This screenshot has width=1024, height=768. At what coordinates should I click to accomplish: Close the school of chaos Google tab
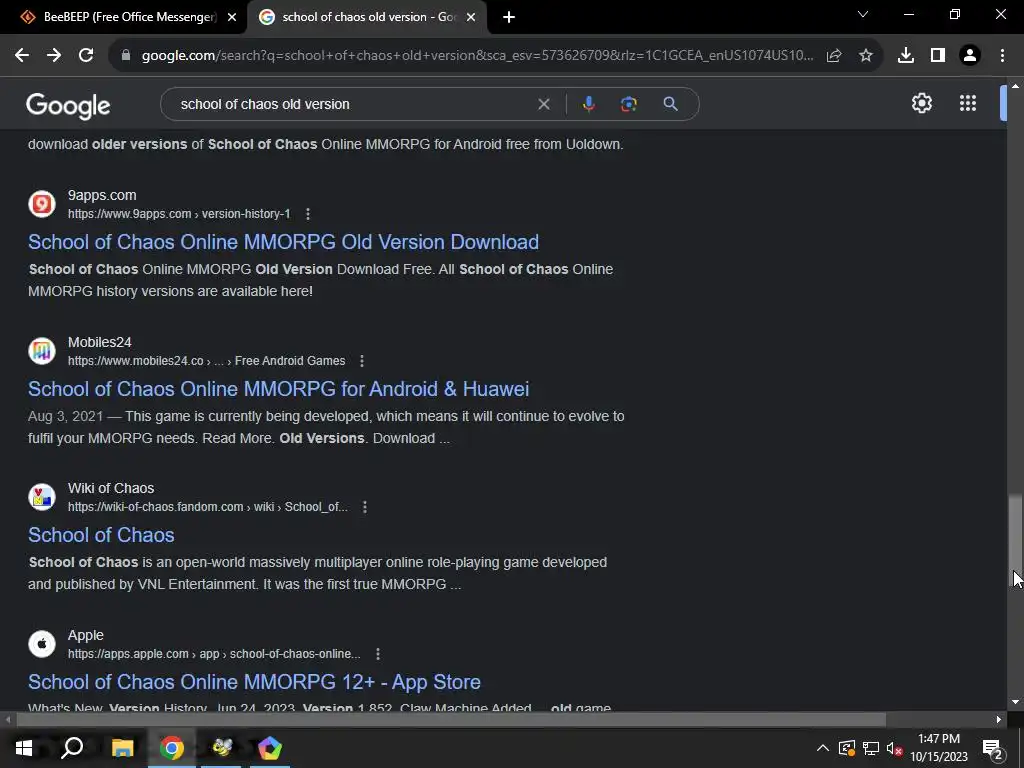[471, 17]
